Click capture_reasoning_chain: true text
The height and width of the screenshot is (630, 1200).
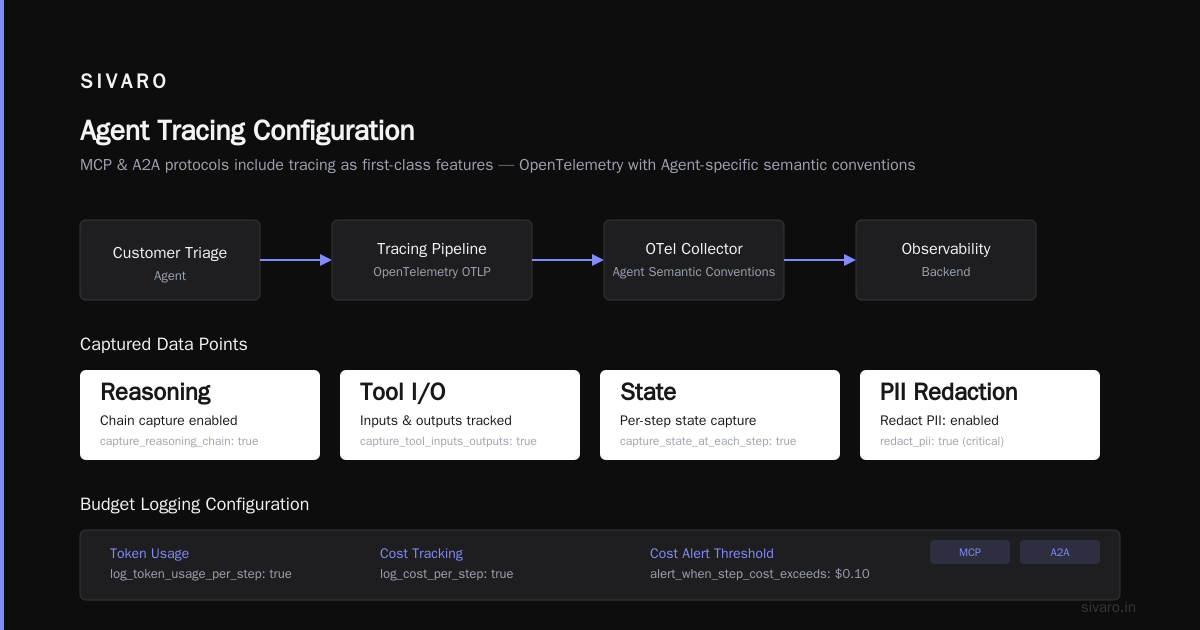coord(180,441)
